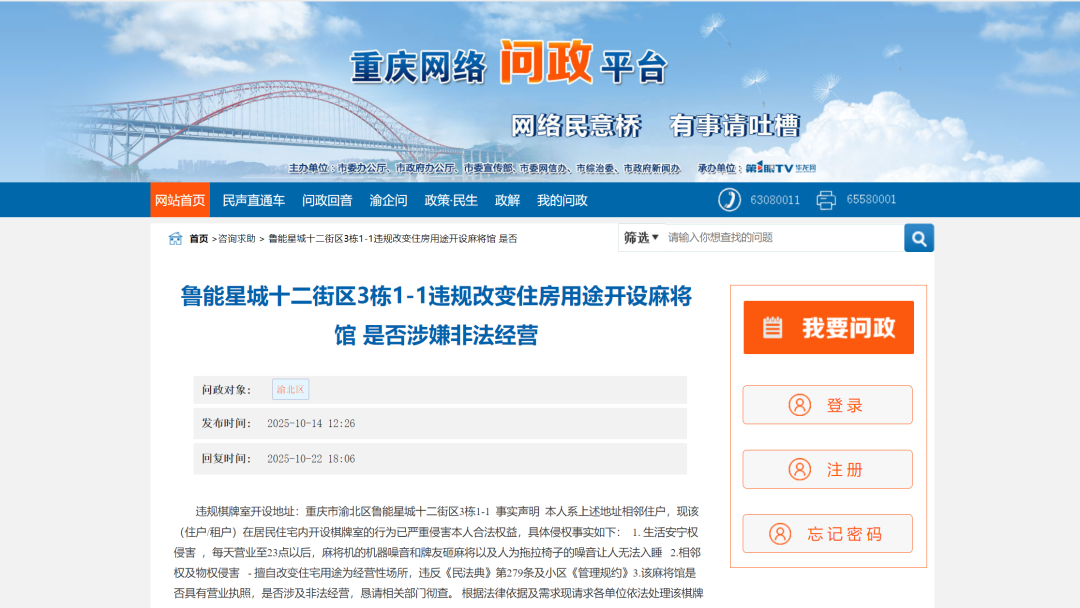The image size is (1080, 608).
Task: Click the magnifier to search questions
Action: point(919,237)
